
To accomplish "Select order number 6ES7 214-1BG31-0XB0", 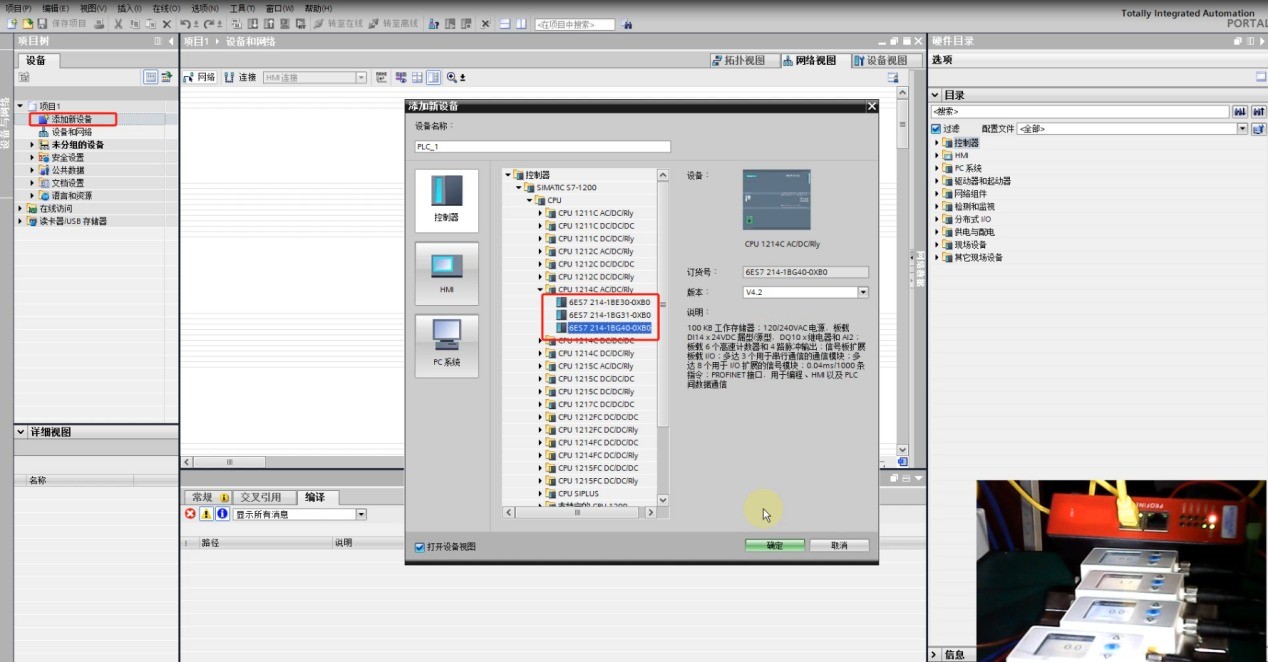I will 609,315.
